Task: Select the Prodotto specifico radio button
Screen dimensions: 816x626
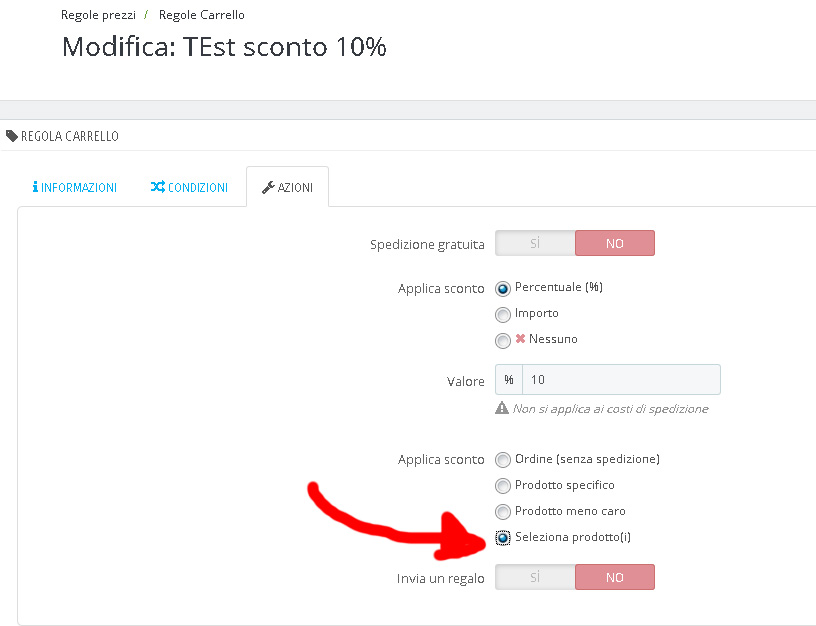Action: coord(503,487)
